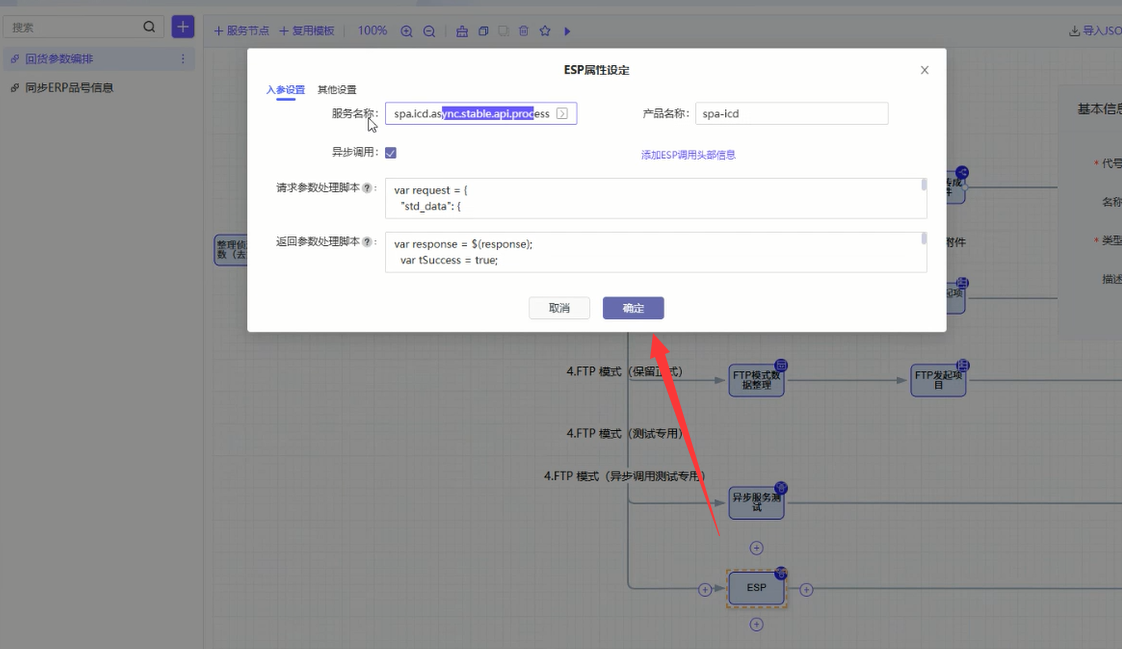
Task: Open the more menu for 回货参数编排
Action: tap(182, 59)
